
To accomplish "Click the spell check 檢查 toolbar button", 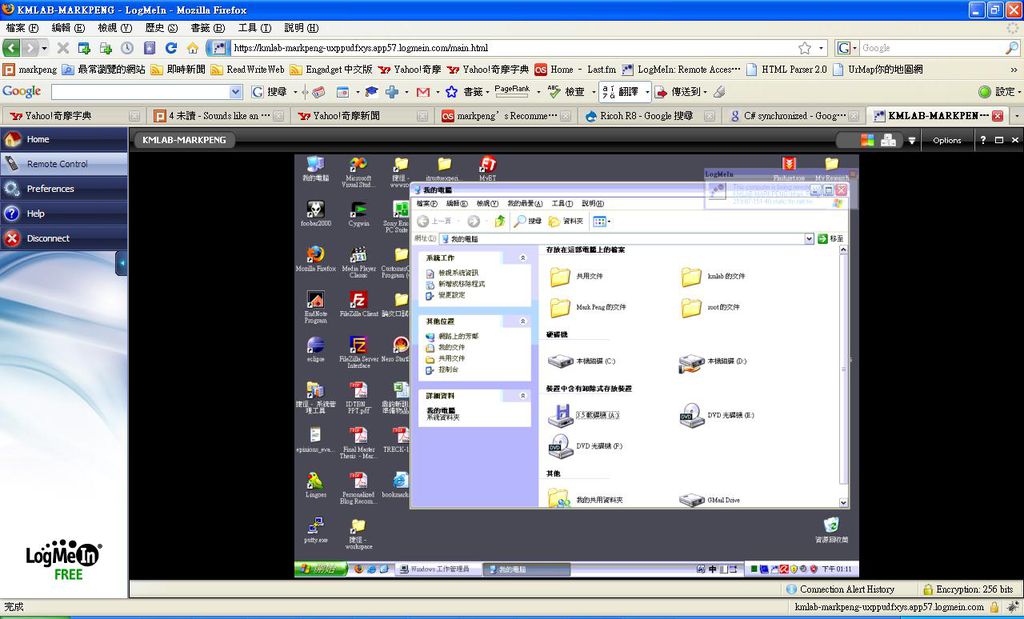I will tap(567, 92).
